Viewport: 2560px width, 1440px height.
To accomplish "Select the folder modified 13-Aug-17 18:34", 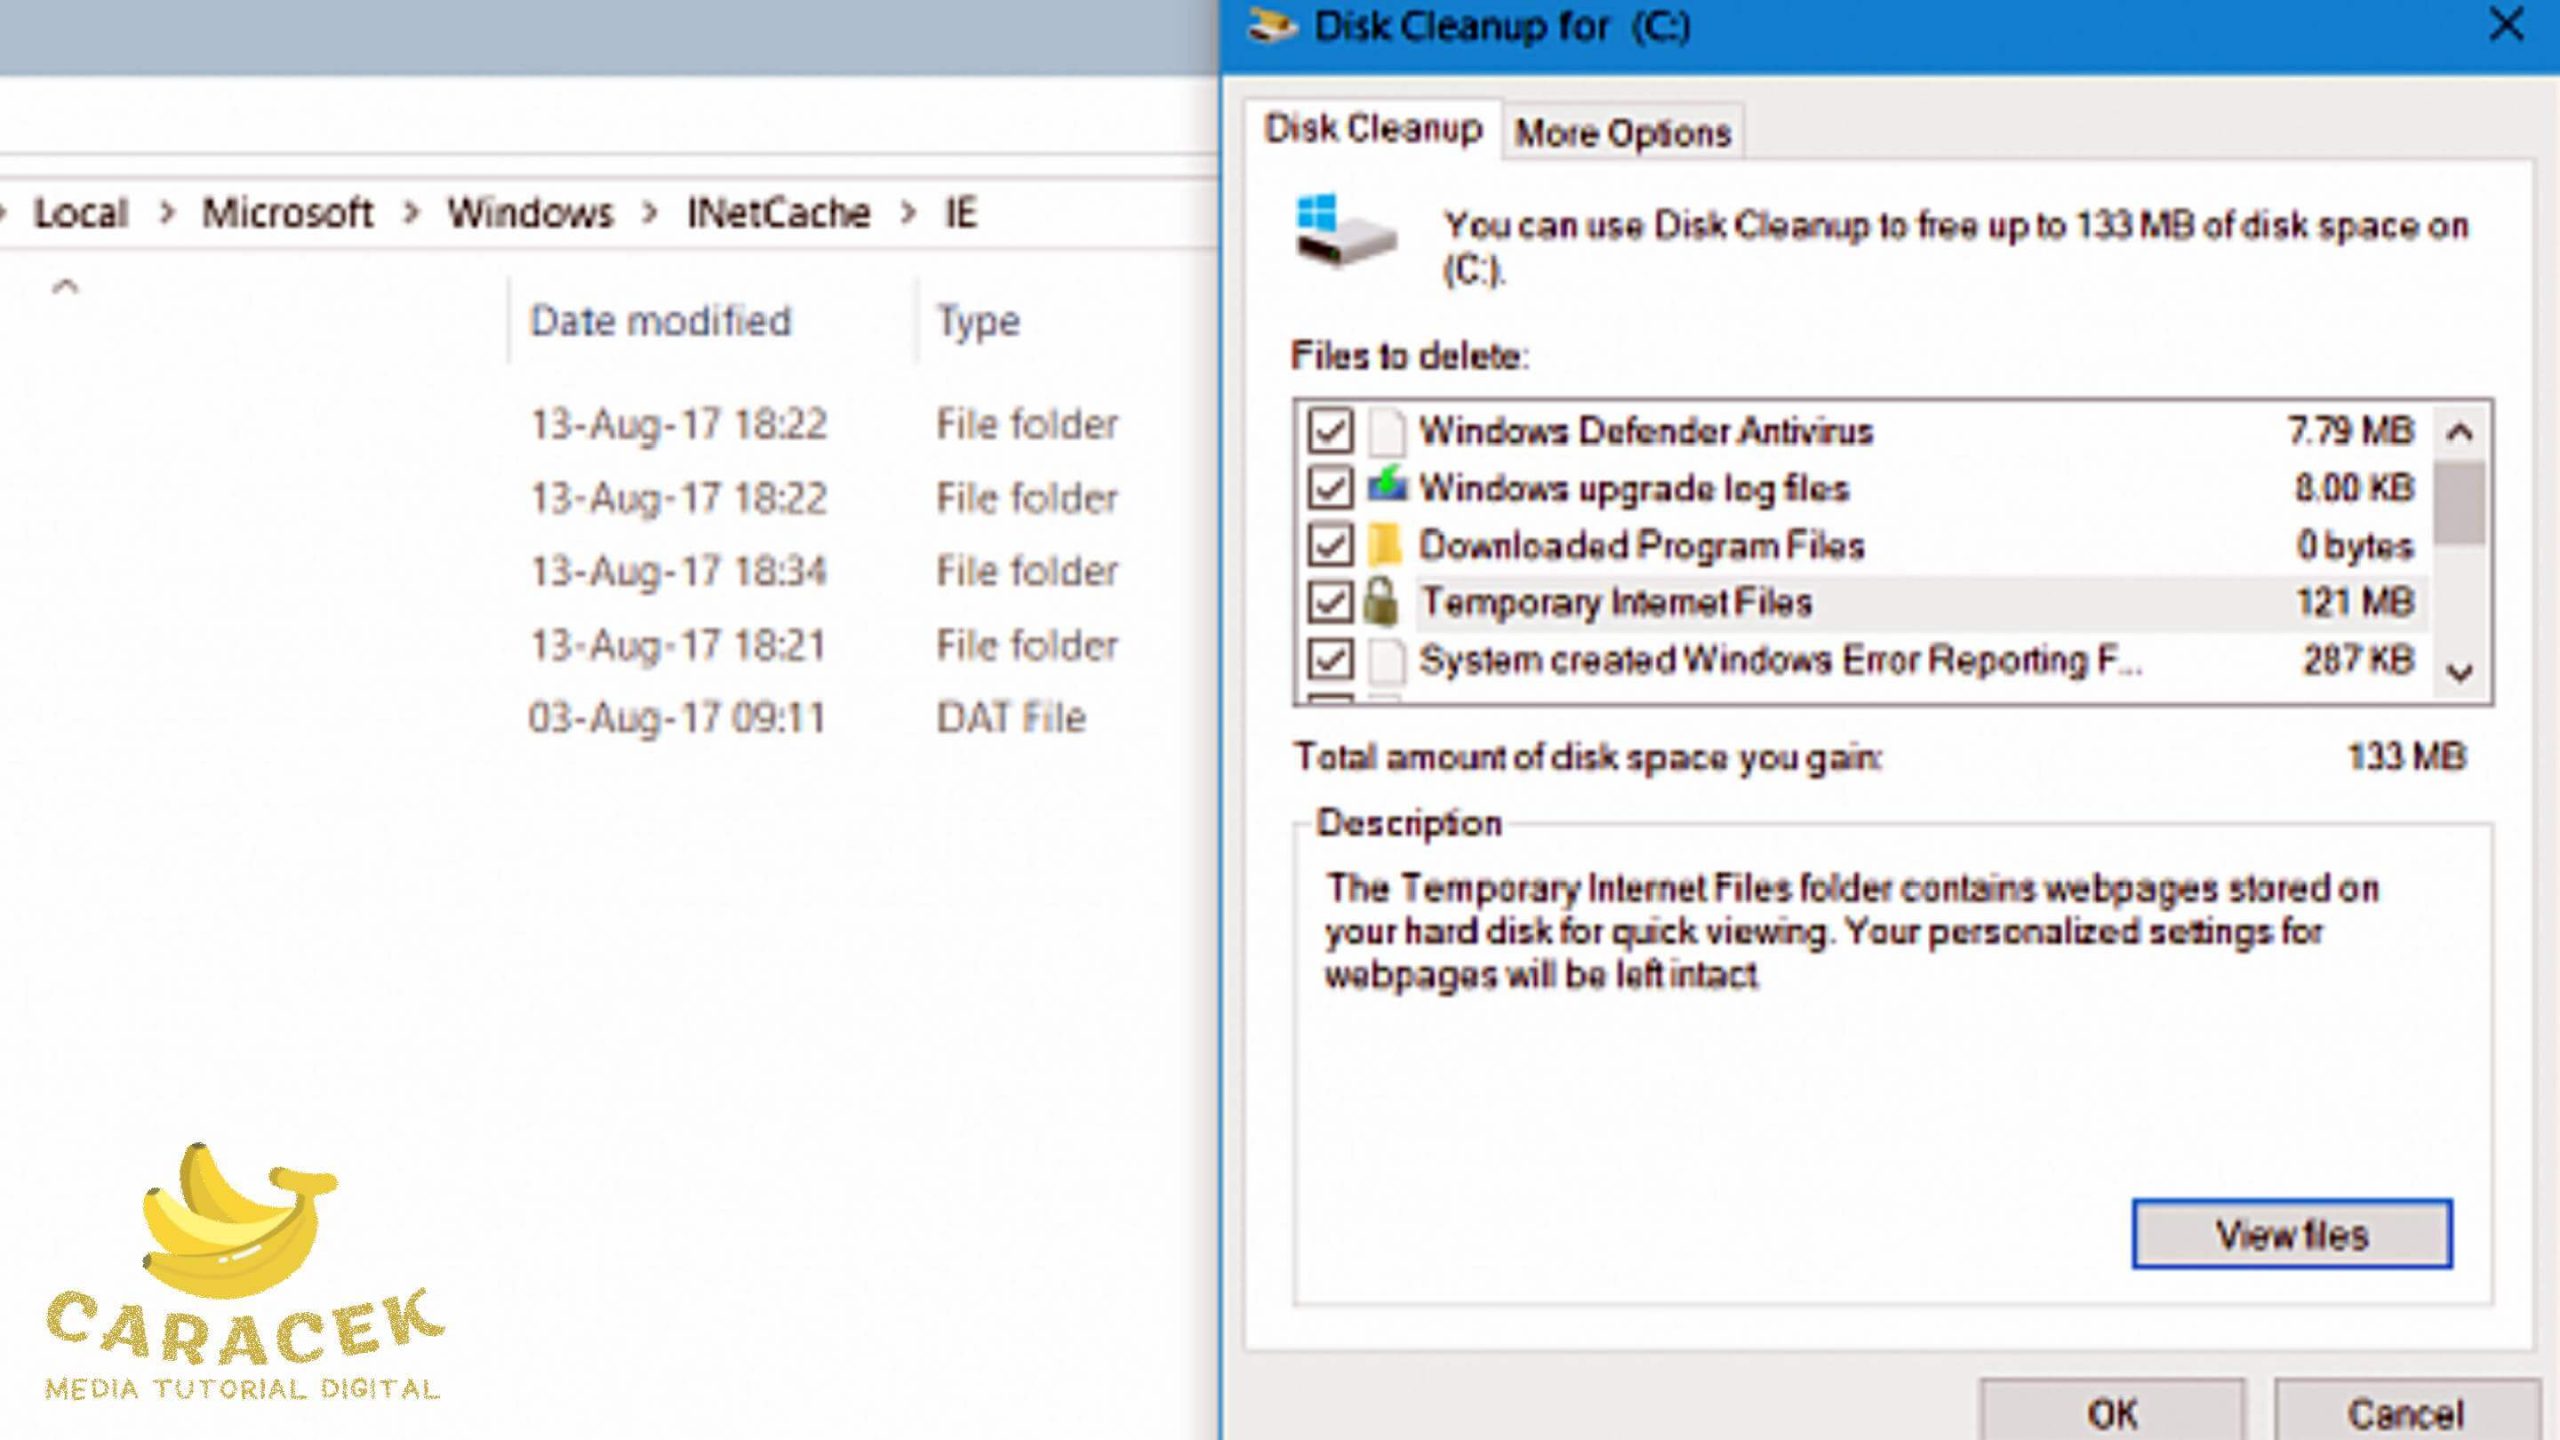I will tap(678, 572).
